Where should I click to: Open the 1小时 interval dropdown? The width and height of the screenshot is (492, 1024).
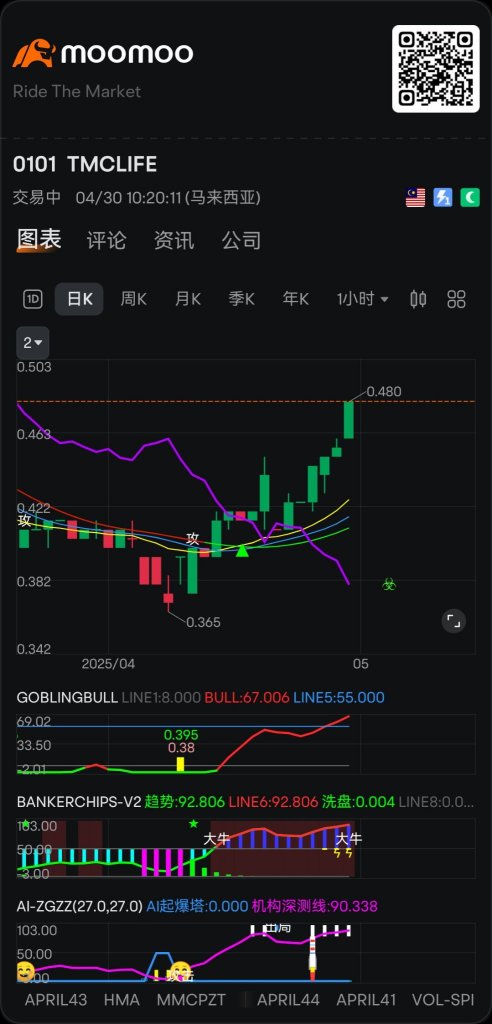(363, 299)
